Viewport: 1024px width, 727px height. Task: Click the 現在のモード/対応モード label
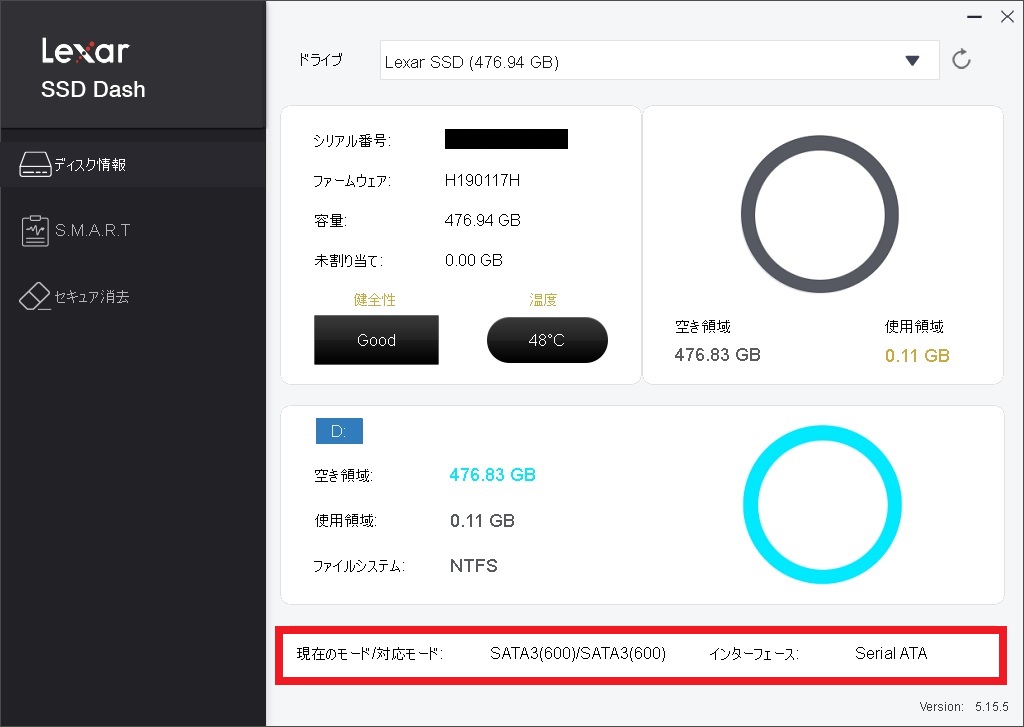(x=370, y=654)
